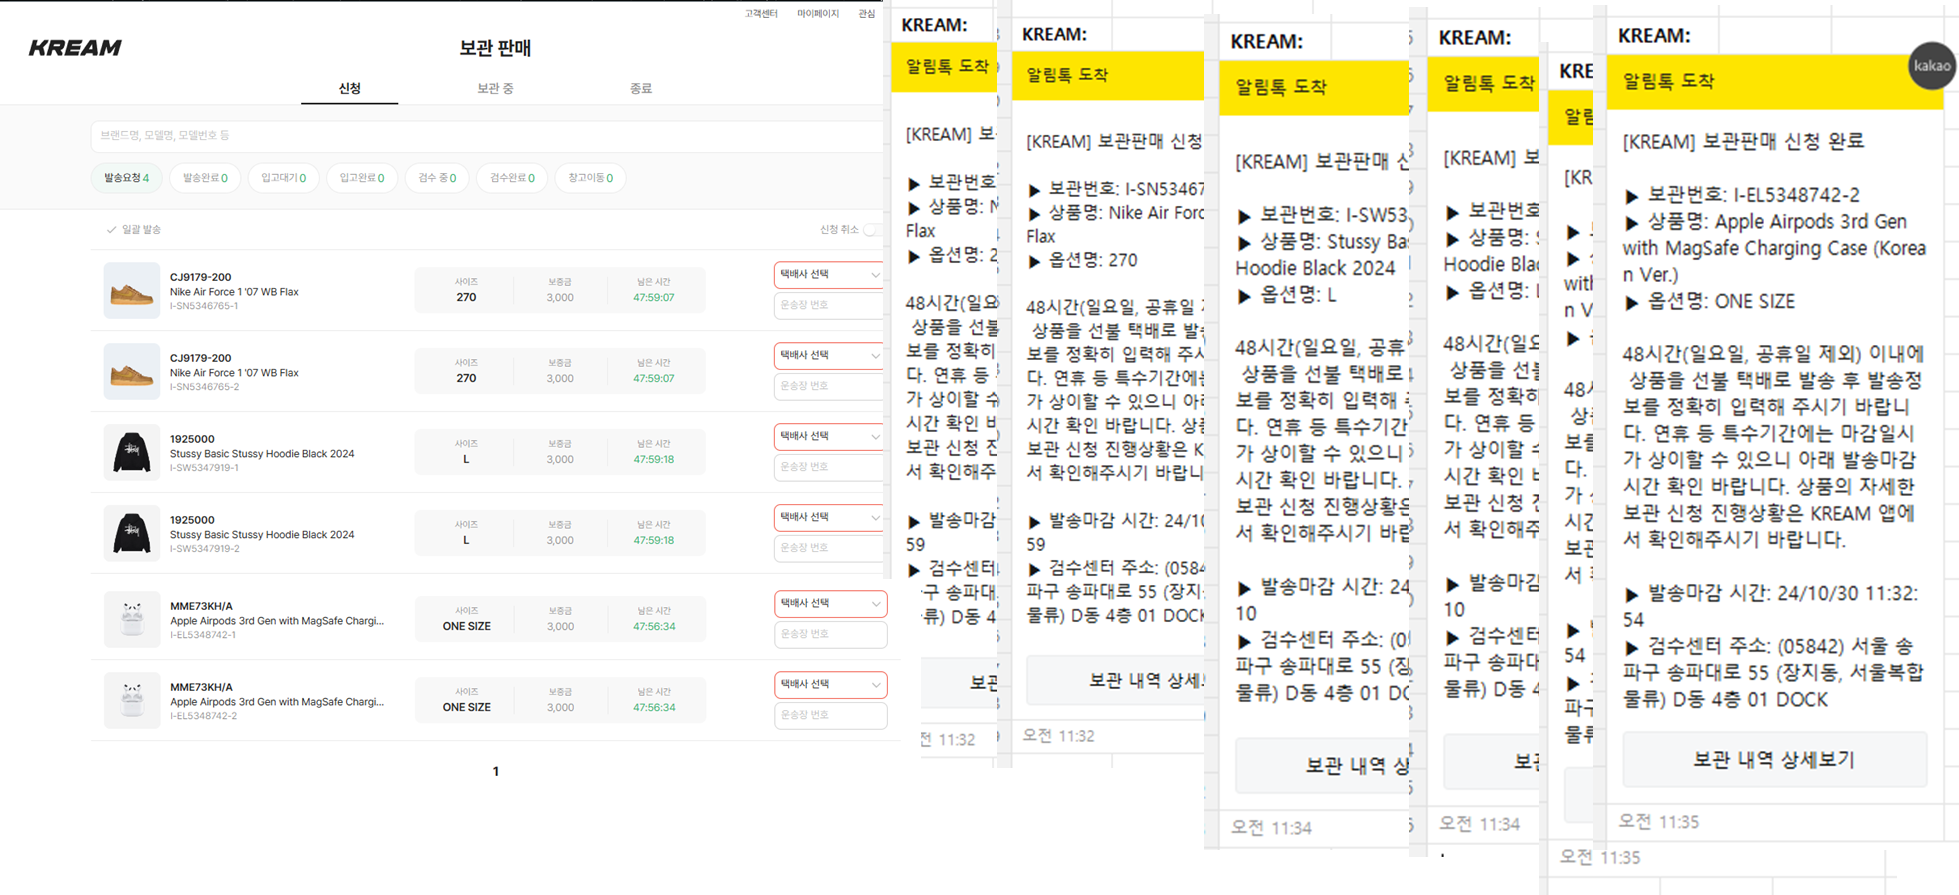The height and width of the screenshot is (895, 1959).
Task: Click [KREAM] 보관판매 신청 완료 heading in alert
Action: click(x=1743, y=141)
